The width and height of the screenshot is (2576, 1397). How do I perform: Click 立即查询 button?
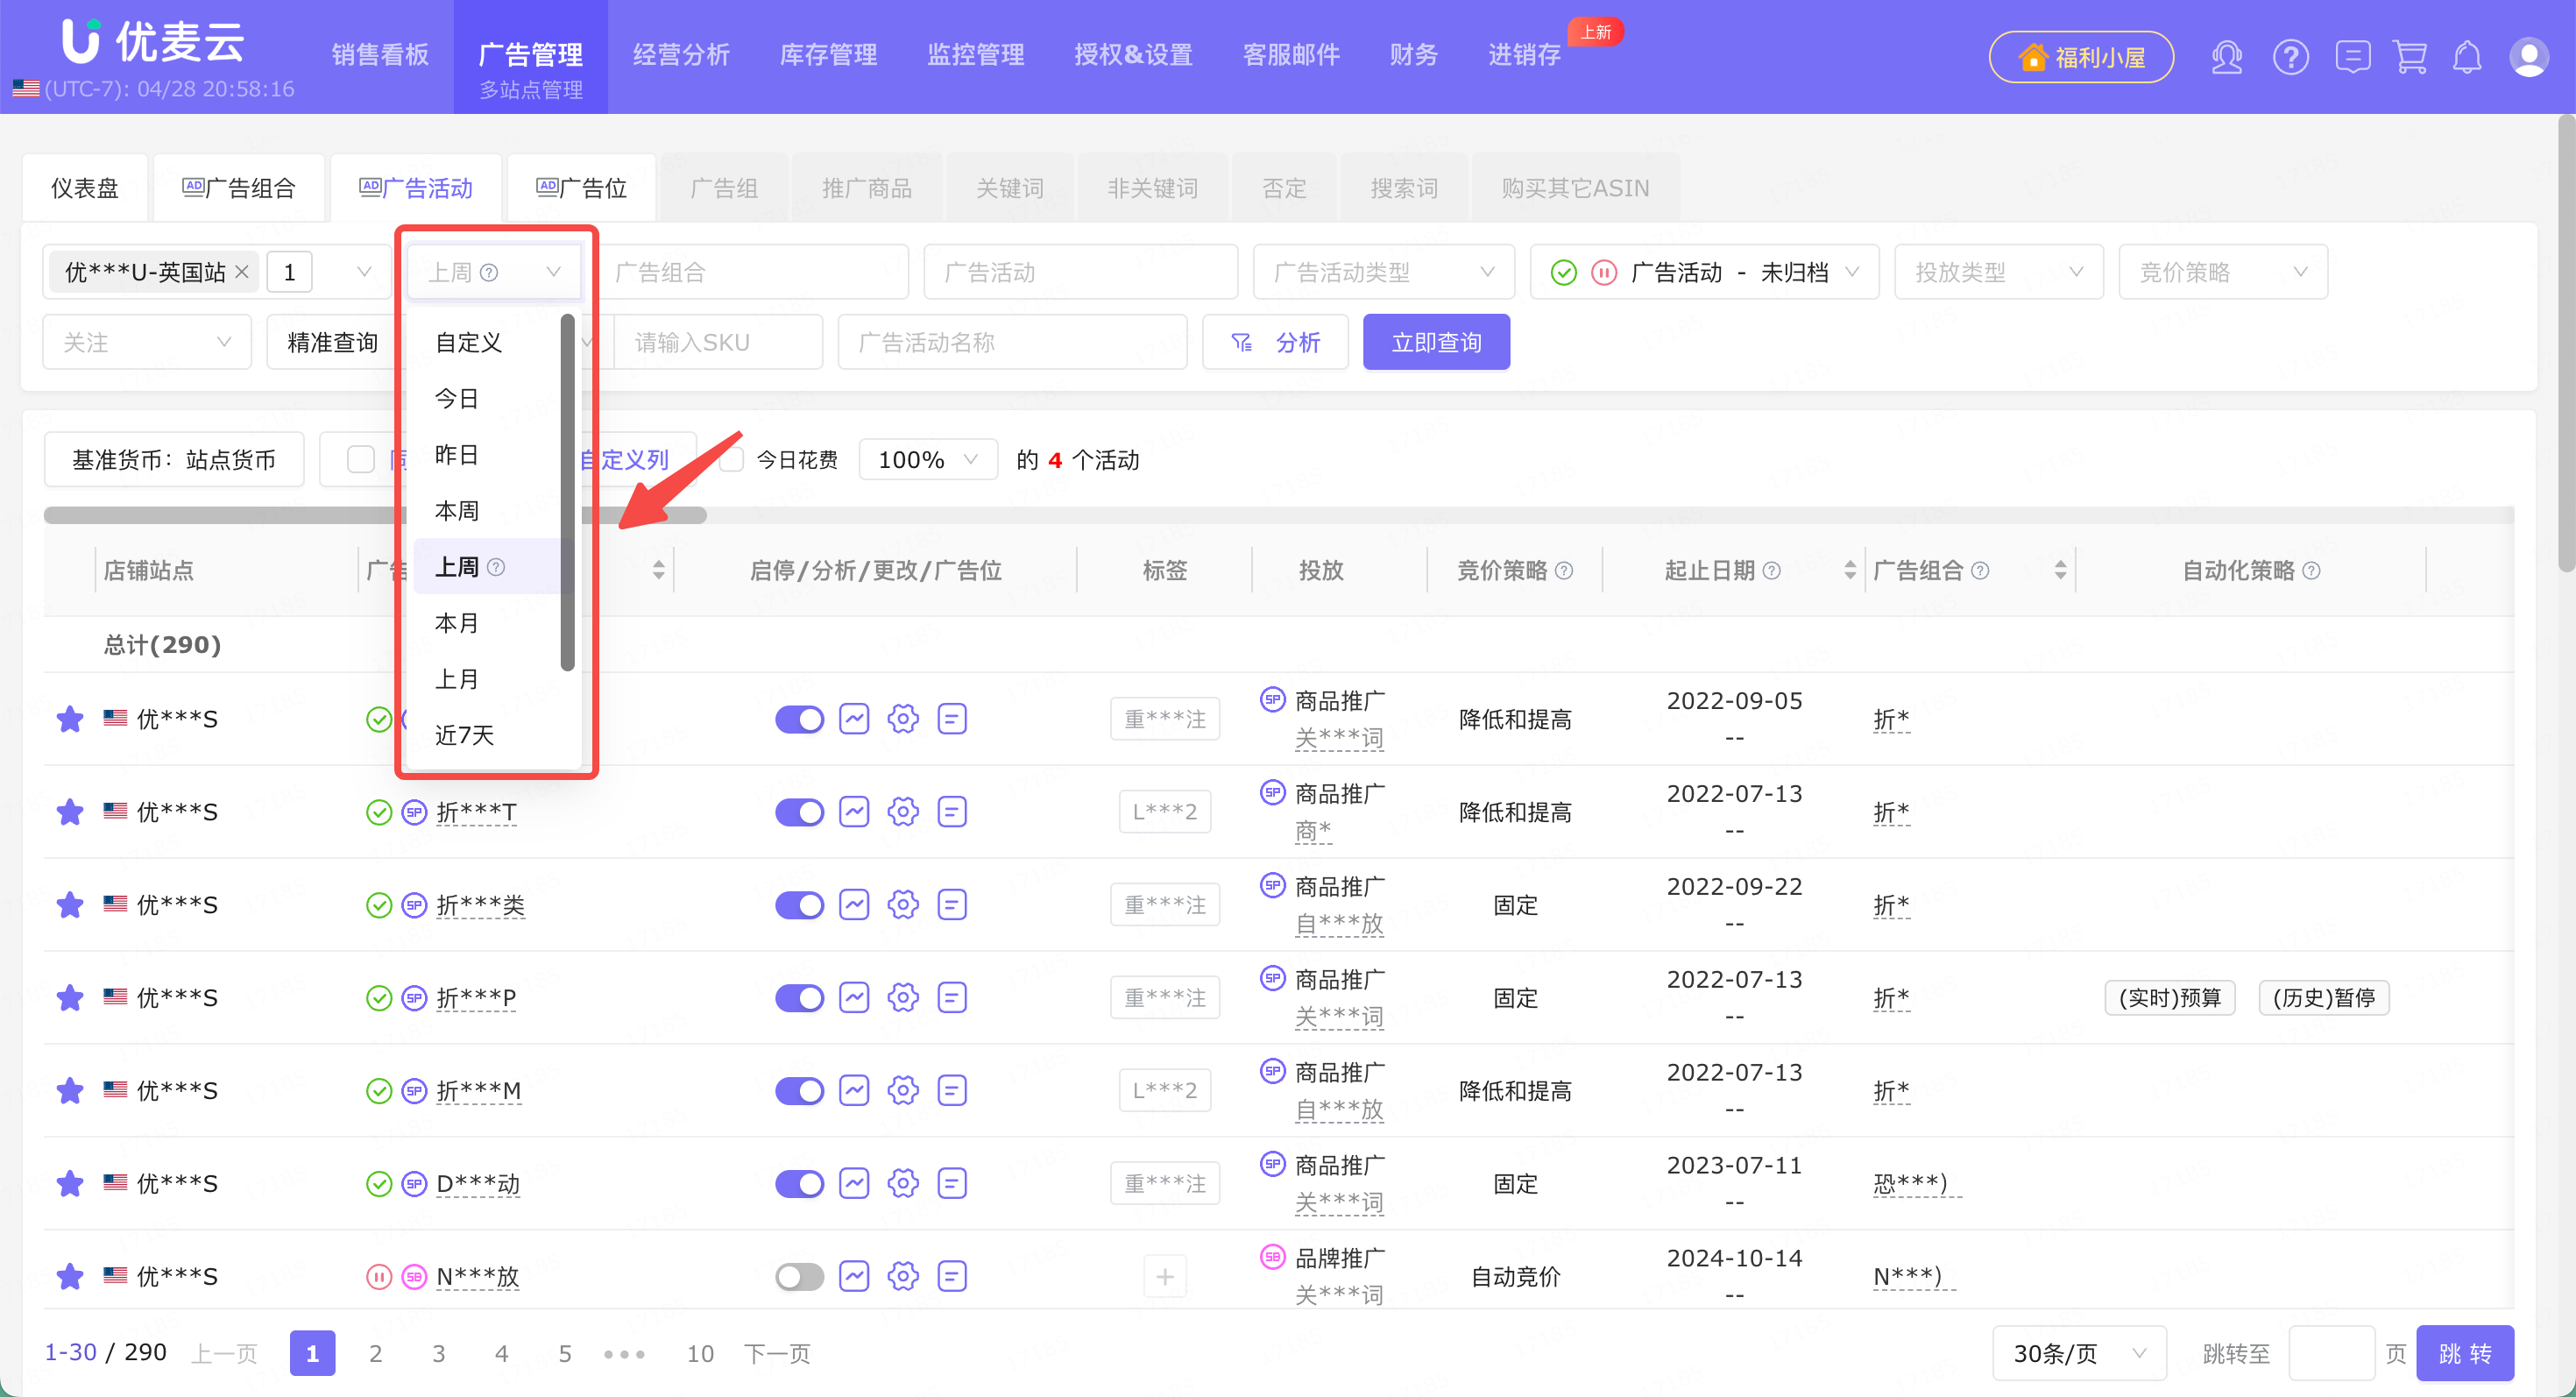(x=1436, y=343)
